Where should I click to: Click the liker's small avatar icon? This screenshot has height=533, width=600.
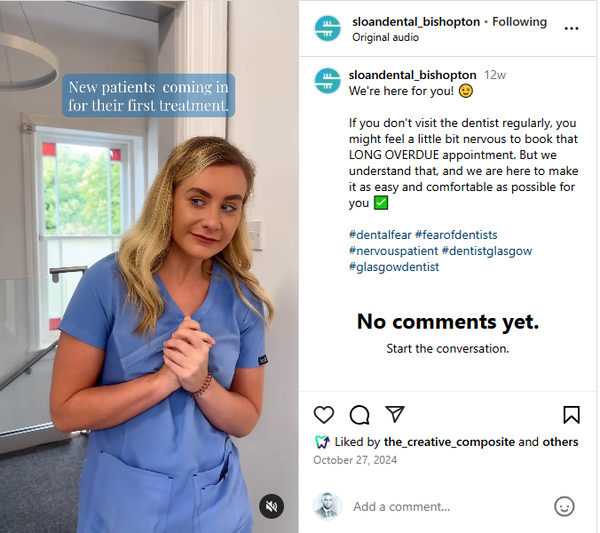click(322, 442)
